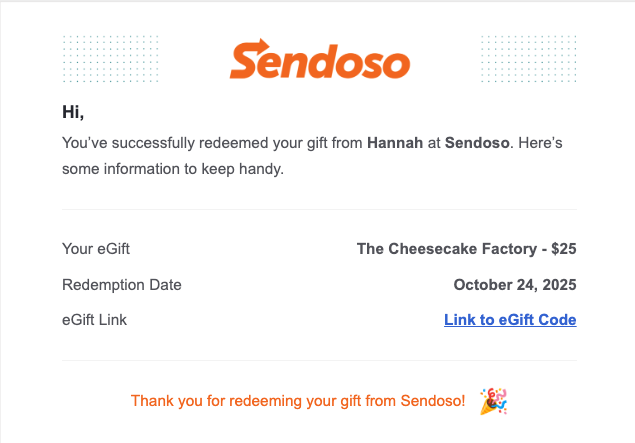The image size is (635, 443).
Task: Click the right dotted pattern decoration
Action: coord(528,58)
